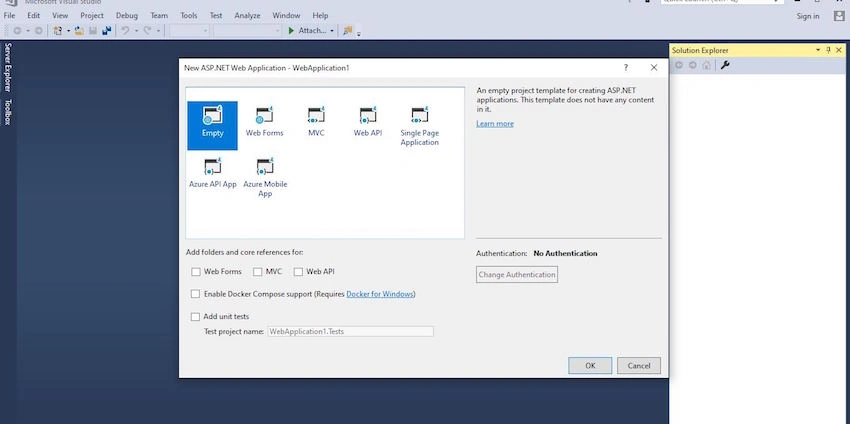Select the Single Page Application template
This screenshot has width=850, height=424.
click(420, 126)
